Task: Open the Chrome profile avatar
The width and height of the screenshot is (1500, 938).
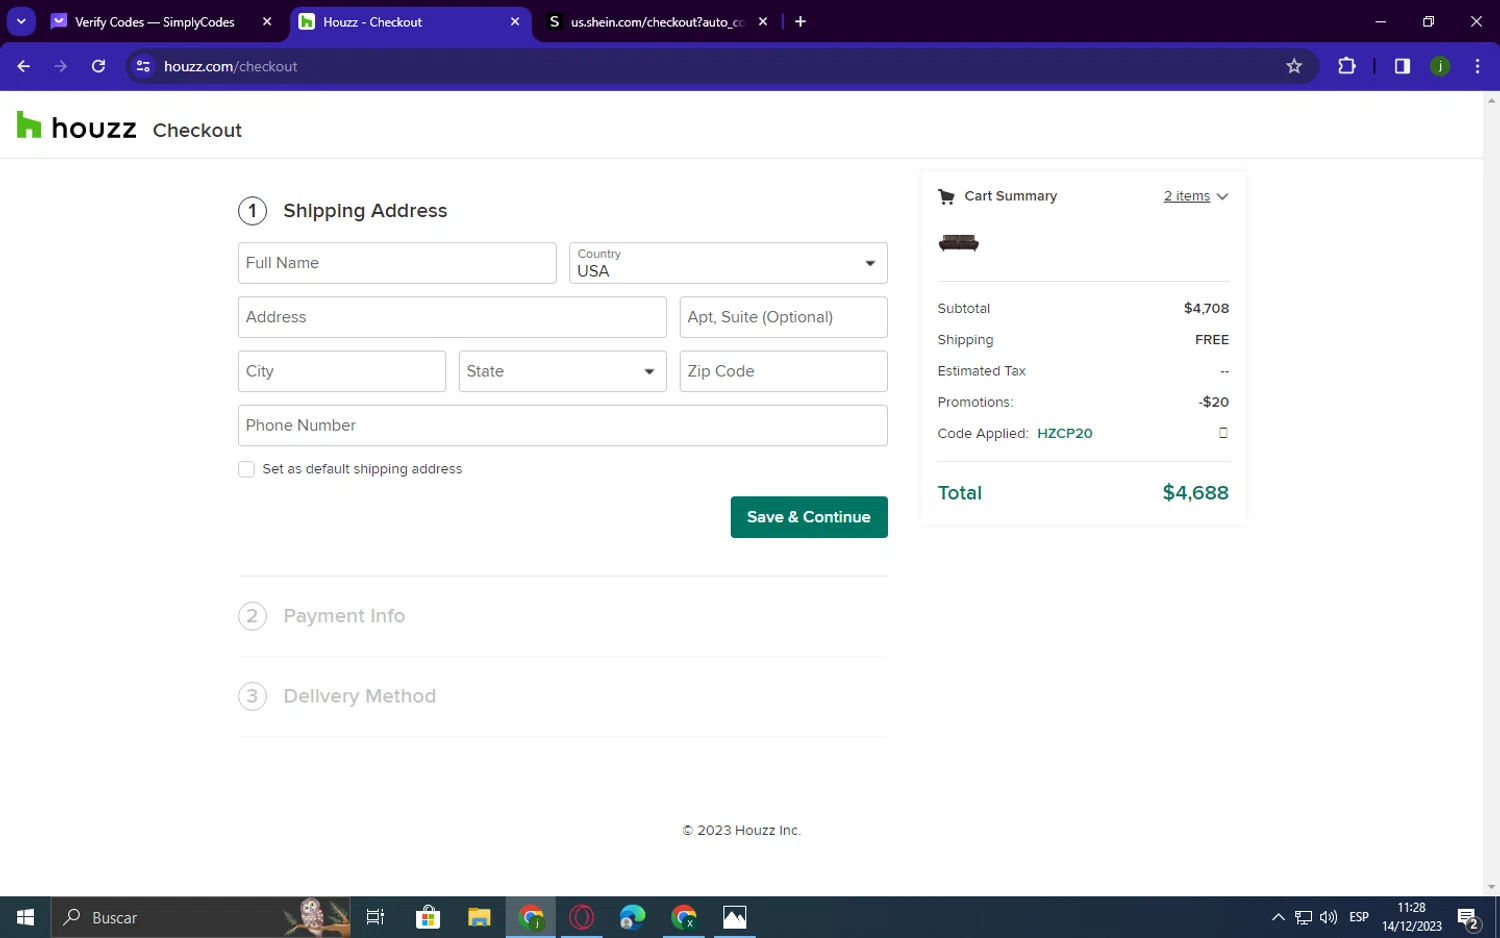Action: click(1440, 66)
